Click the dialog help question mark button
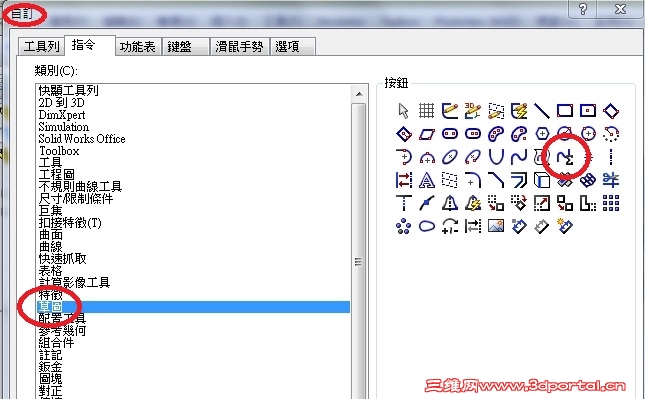 (x=583, y=9)
